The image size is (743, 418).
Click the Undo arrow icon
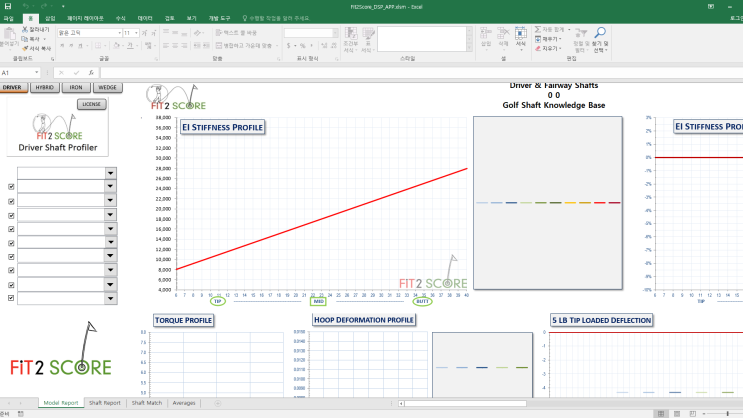click(26, 7)
